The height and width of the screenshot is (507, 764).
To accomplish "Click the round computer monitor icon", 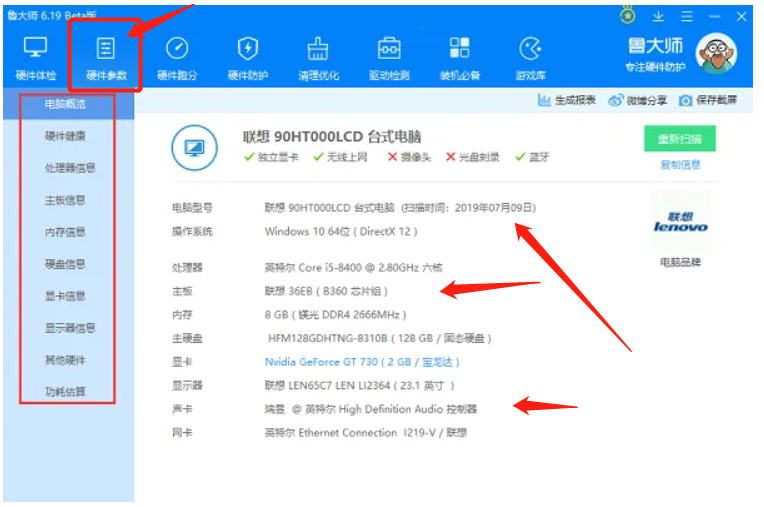I will pyautogui.click(x=194, y=148).
